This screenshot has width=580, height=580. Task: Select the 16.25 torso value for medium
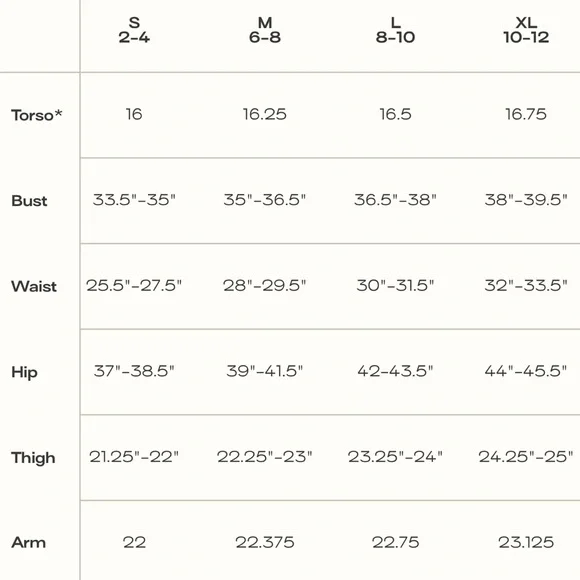click(x=265, y=114)
